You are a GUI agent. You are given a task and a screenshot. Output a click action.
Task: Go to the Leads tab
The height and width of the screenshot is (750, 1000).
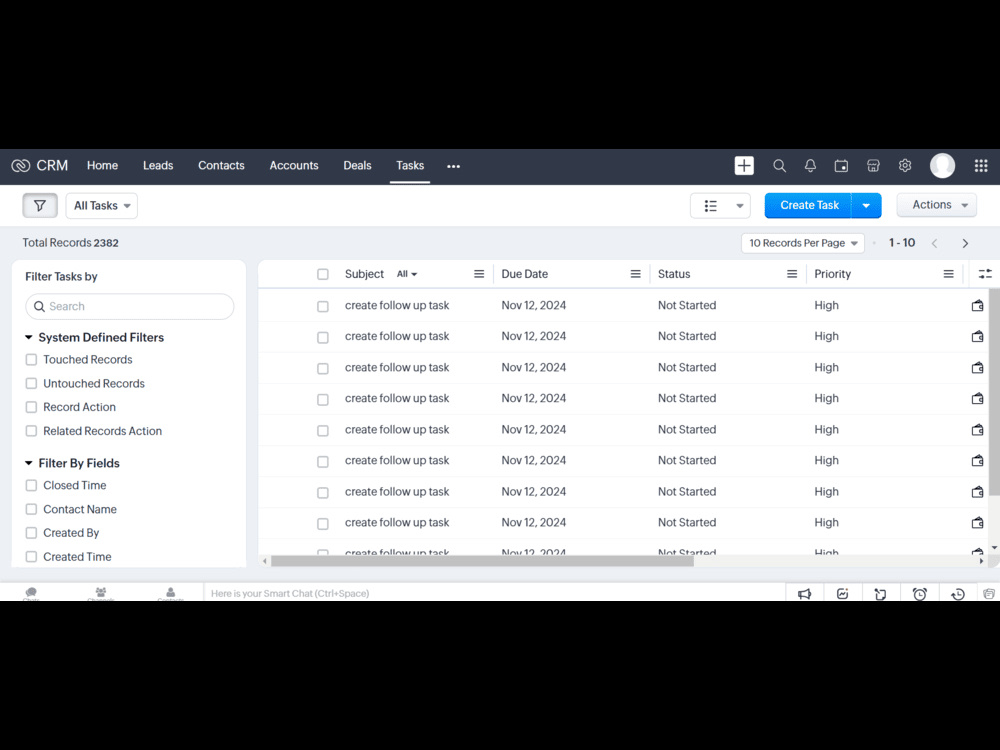click(158, 165)
